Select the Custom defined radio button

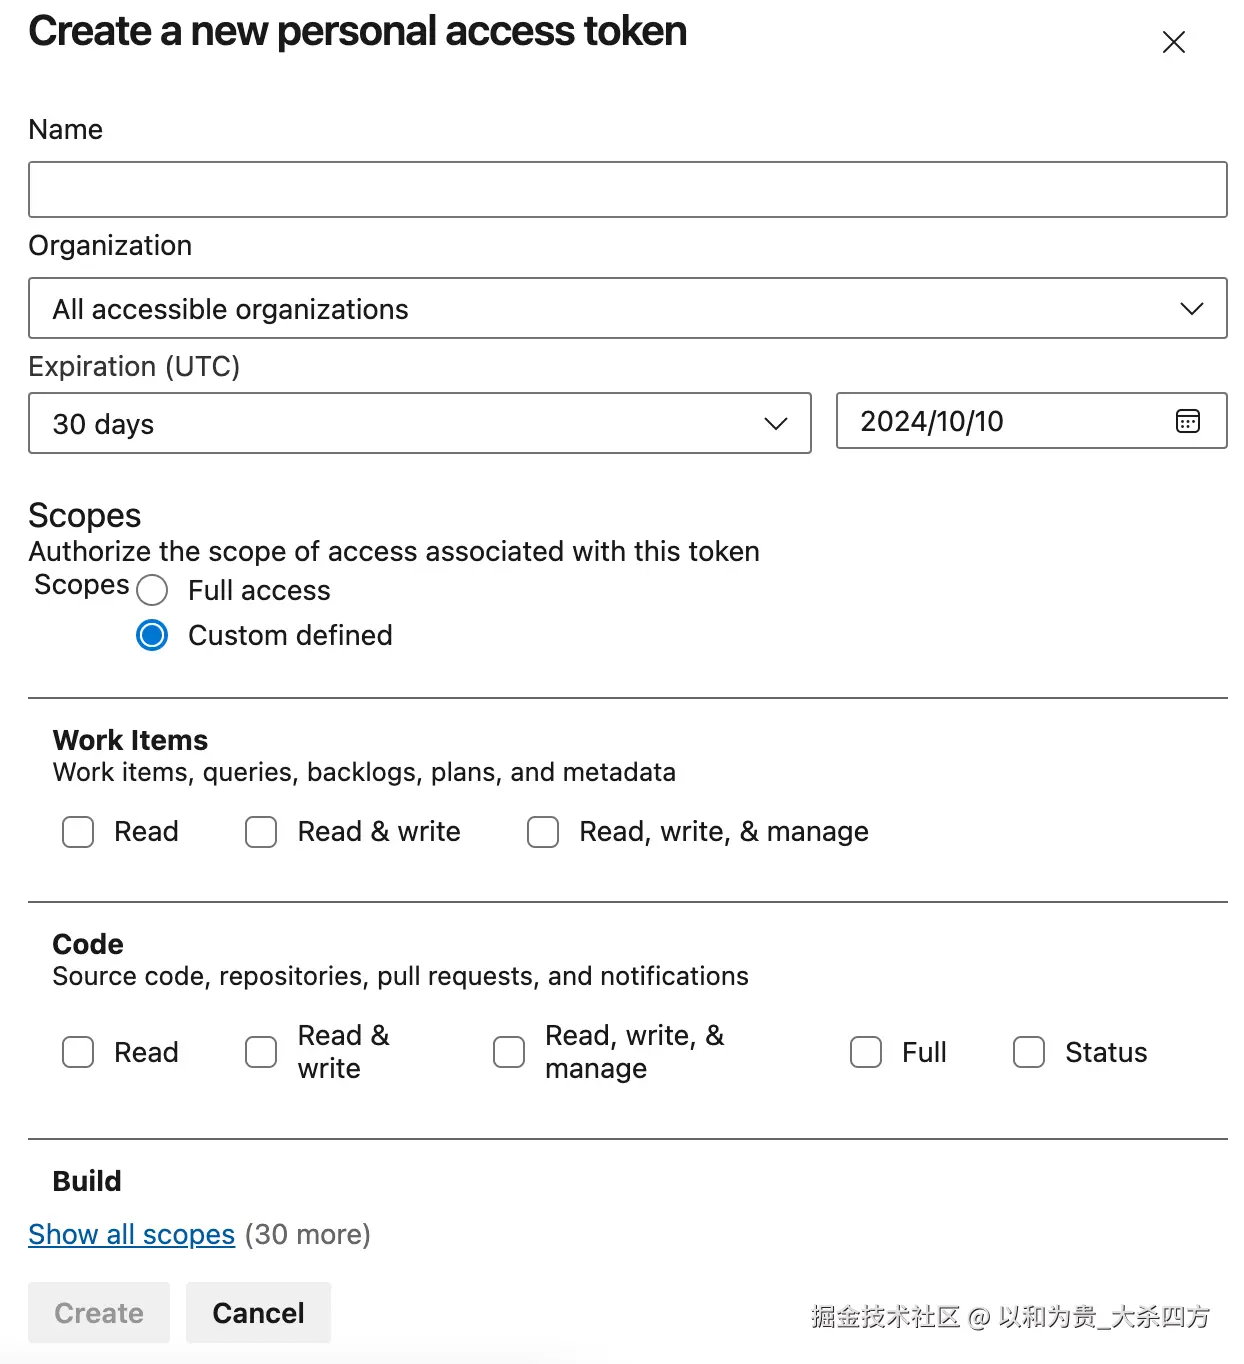152,635
